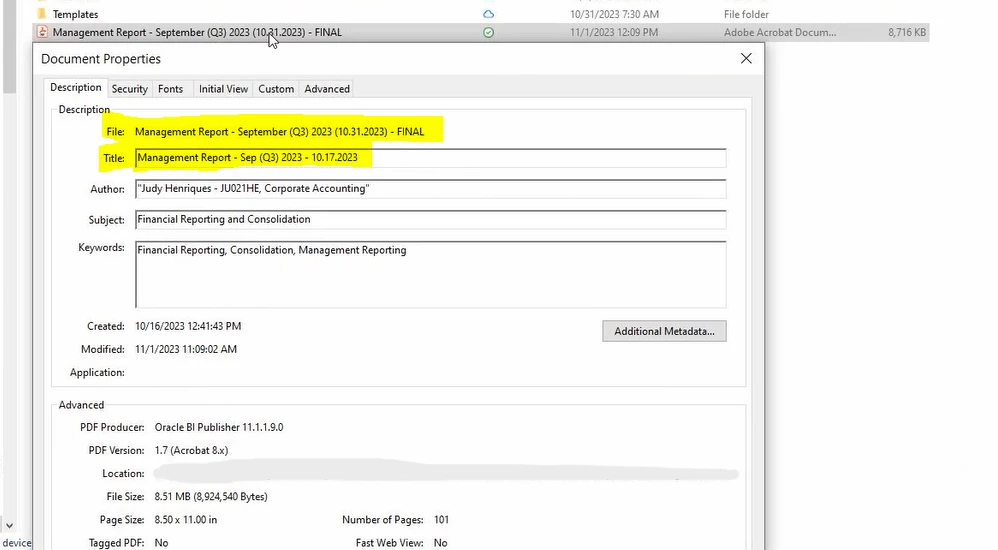The image size is (998, 550).
Task: Click the File Size 8.51 MB value
Action: 211,497
